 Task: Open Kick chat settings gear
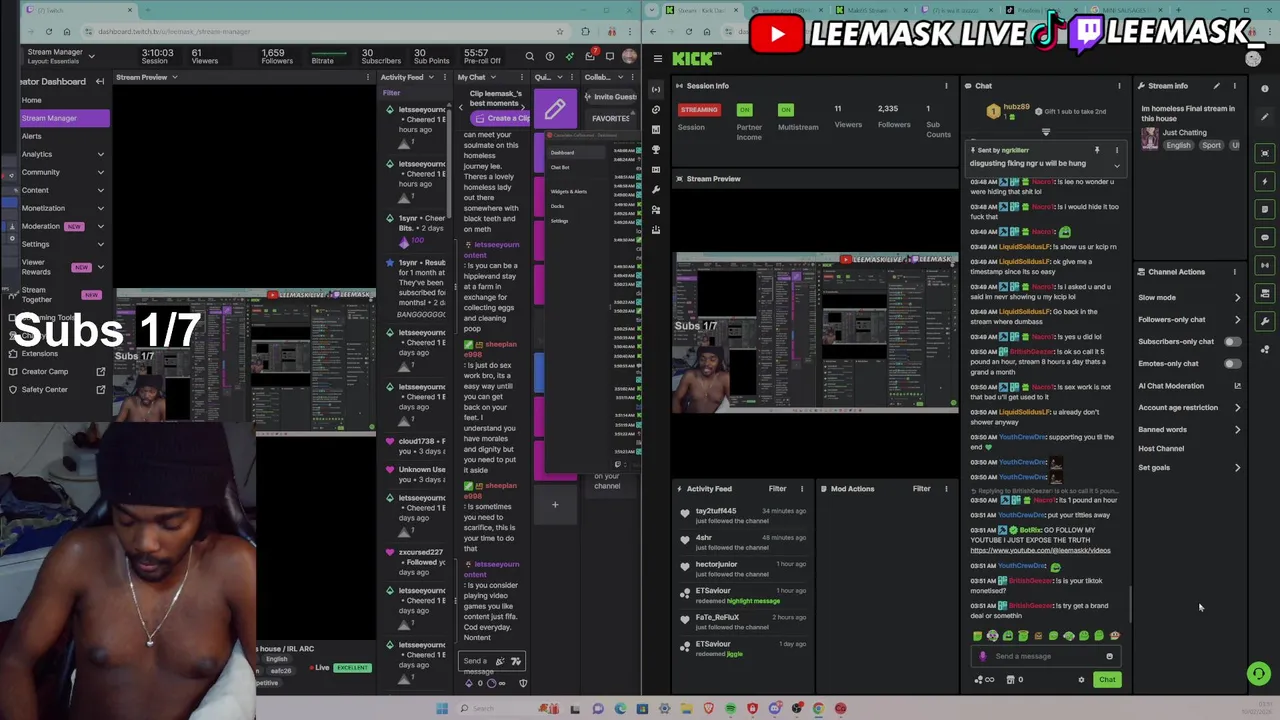1081,680
